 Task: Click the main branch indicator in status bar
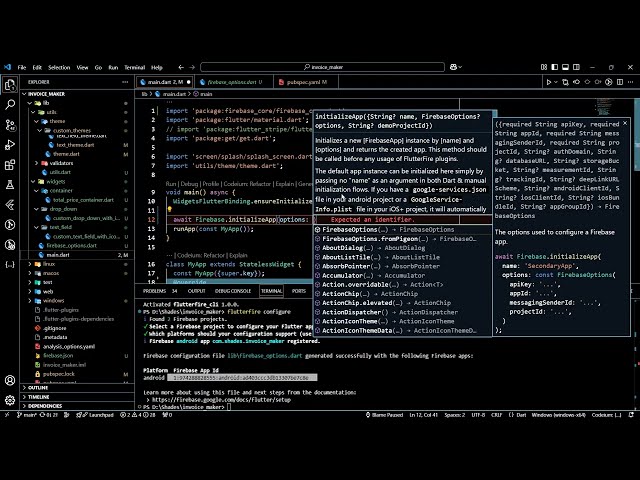click(27, 415)
